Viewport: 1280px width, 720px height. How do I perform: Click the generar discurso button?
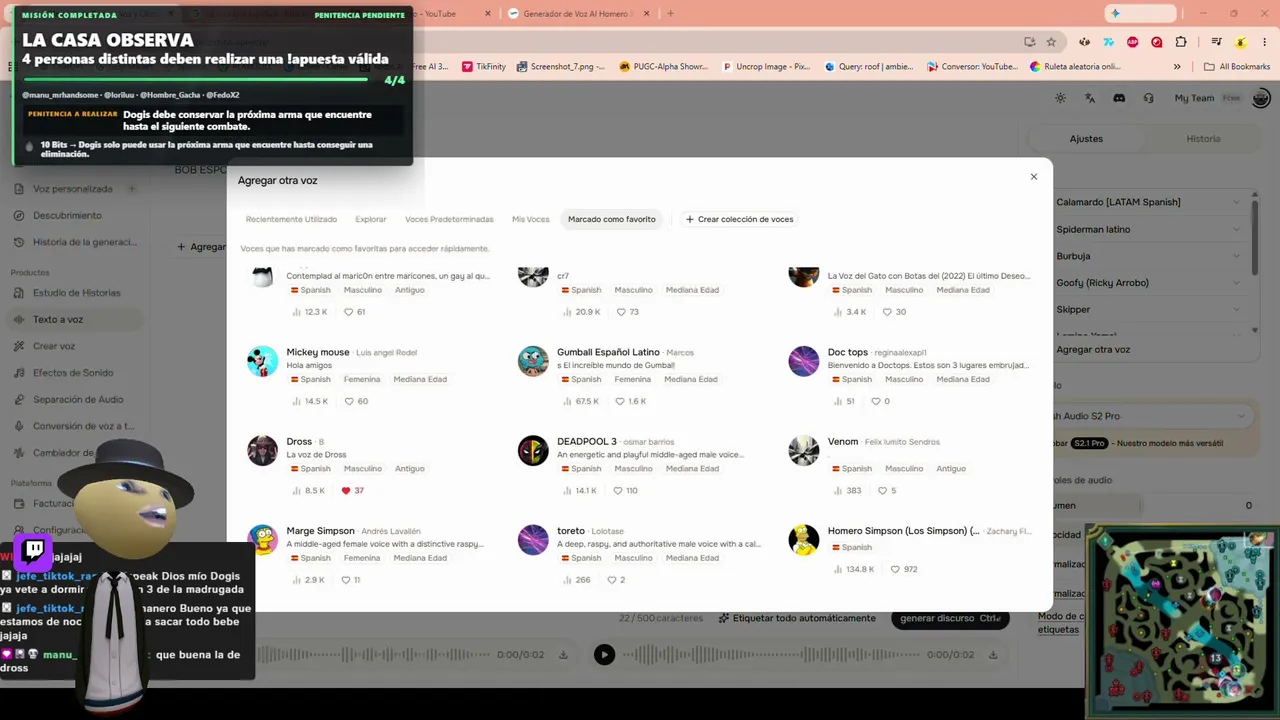pyautogui.click(x=950, y=618)
